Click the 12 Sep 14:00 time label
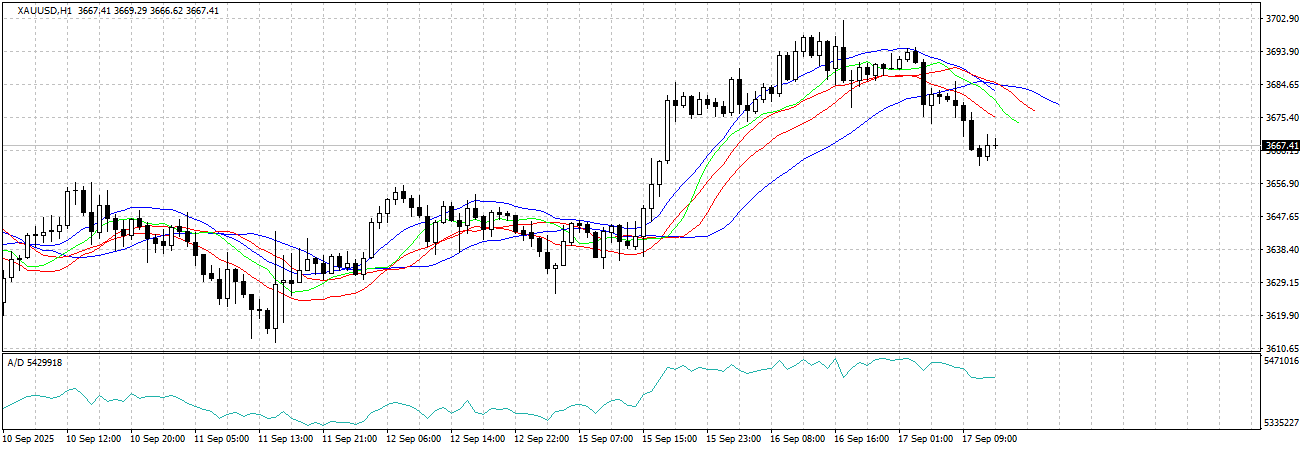 pos(476,439)
